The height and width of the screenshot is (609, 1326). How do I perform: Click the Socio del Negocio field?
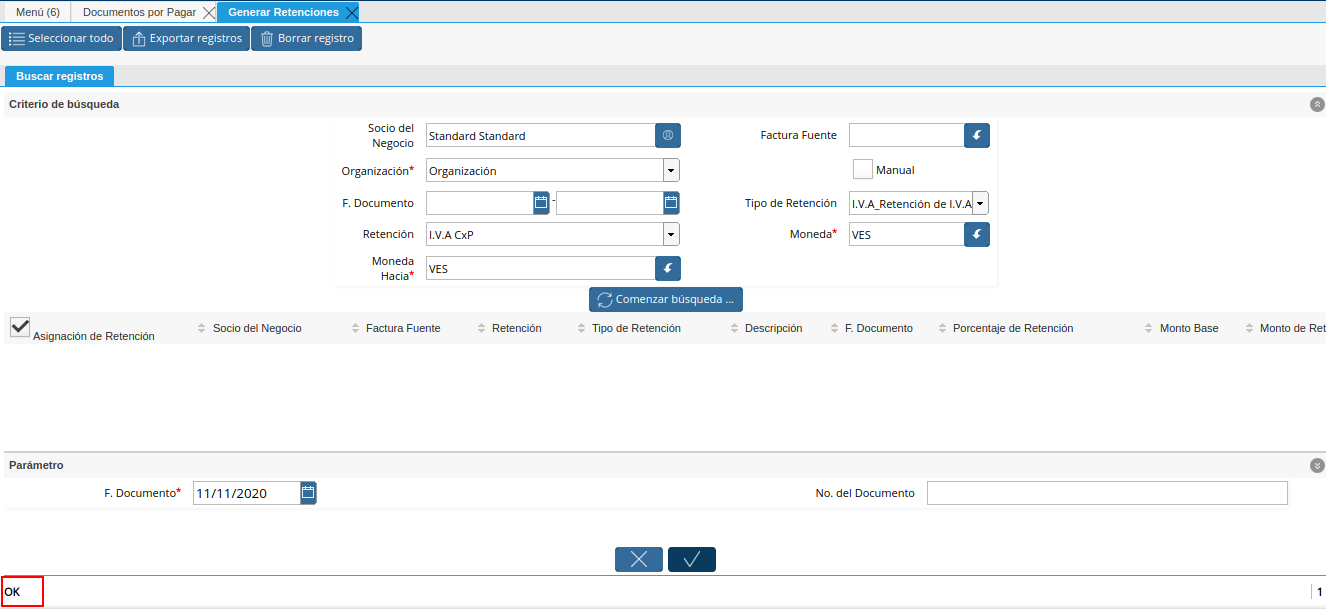pos(540,135)
